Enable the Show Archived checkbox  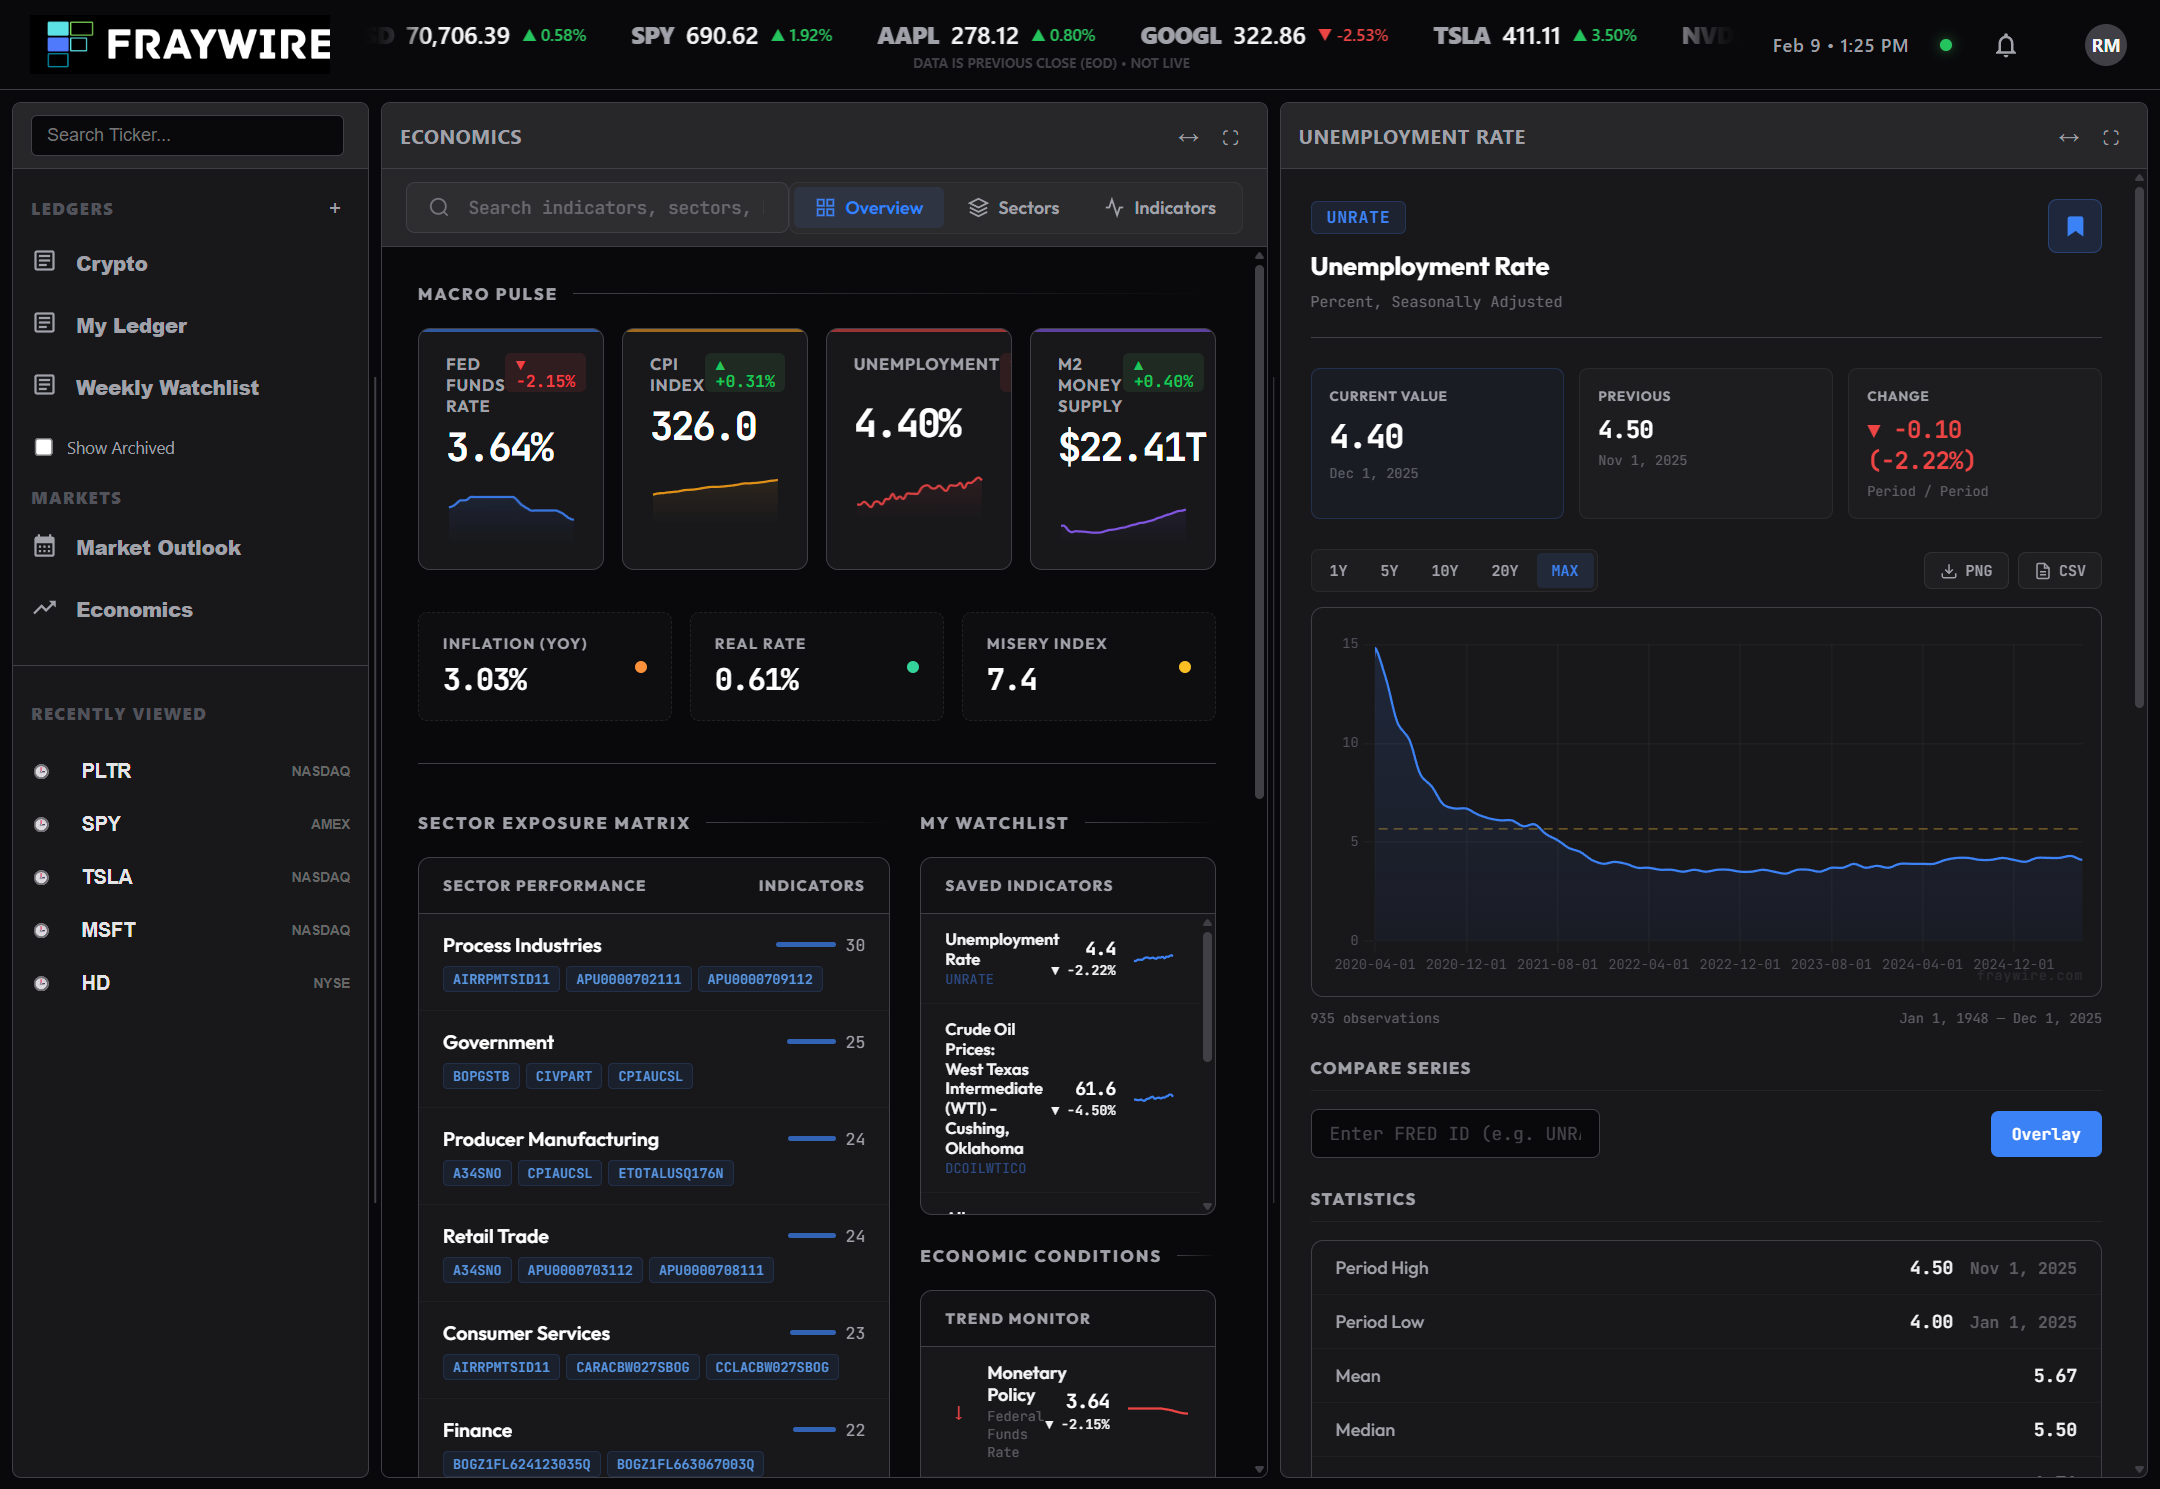[44, 447]
